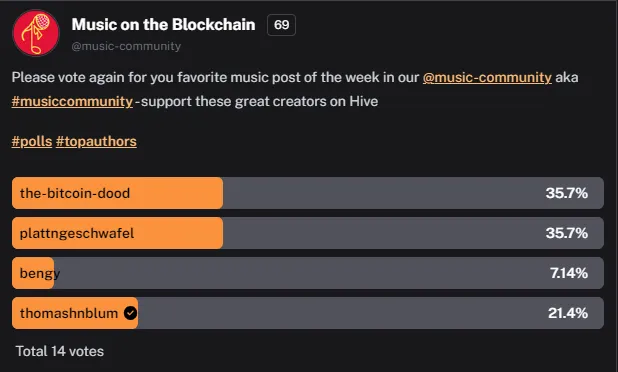Viewport: 618px width, 372px height.
Task: Click the checkmark icon beside thomashnblum
Action: point(130,313)
